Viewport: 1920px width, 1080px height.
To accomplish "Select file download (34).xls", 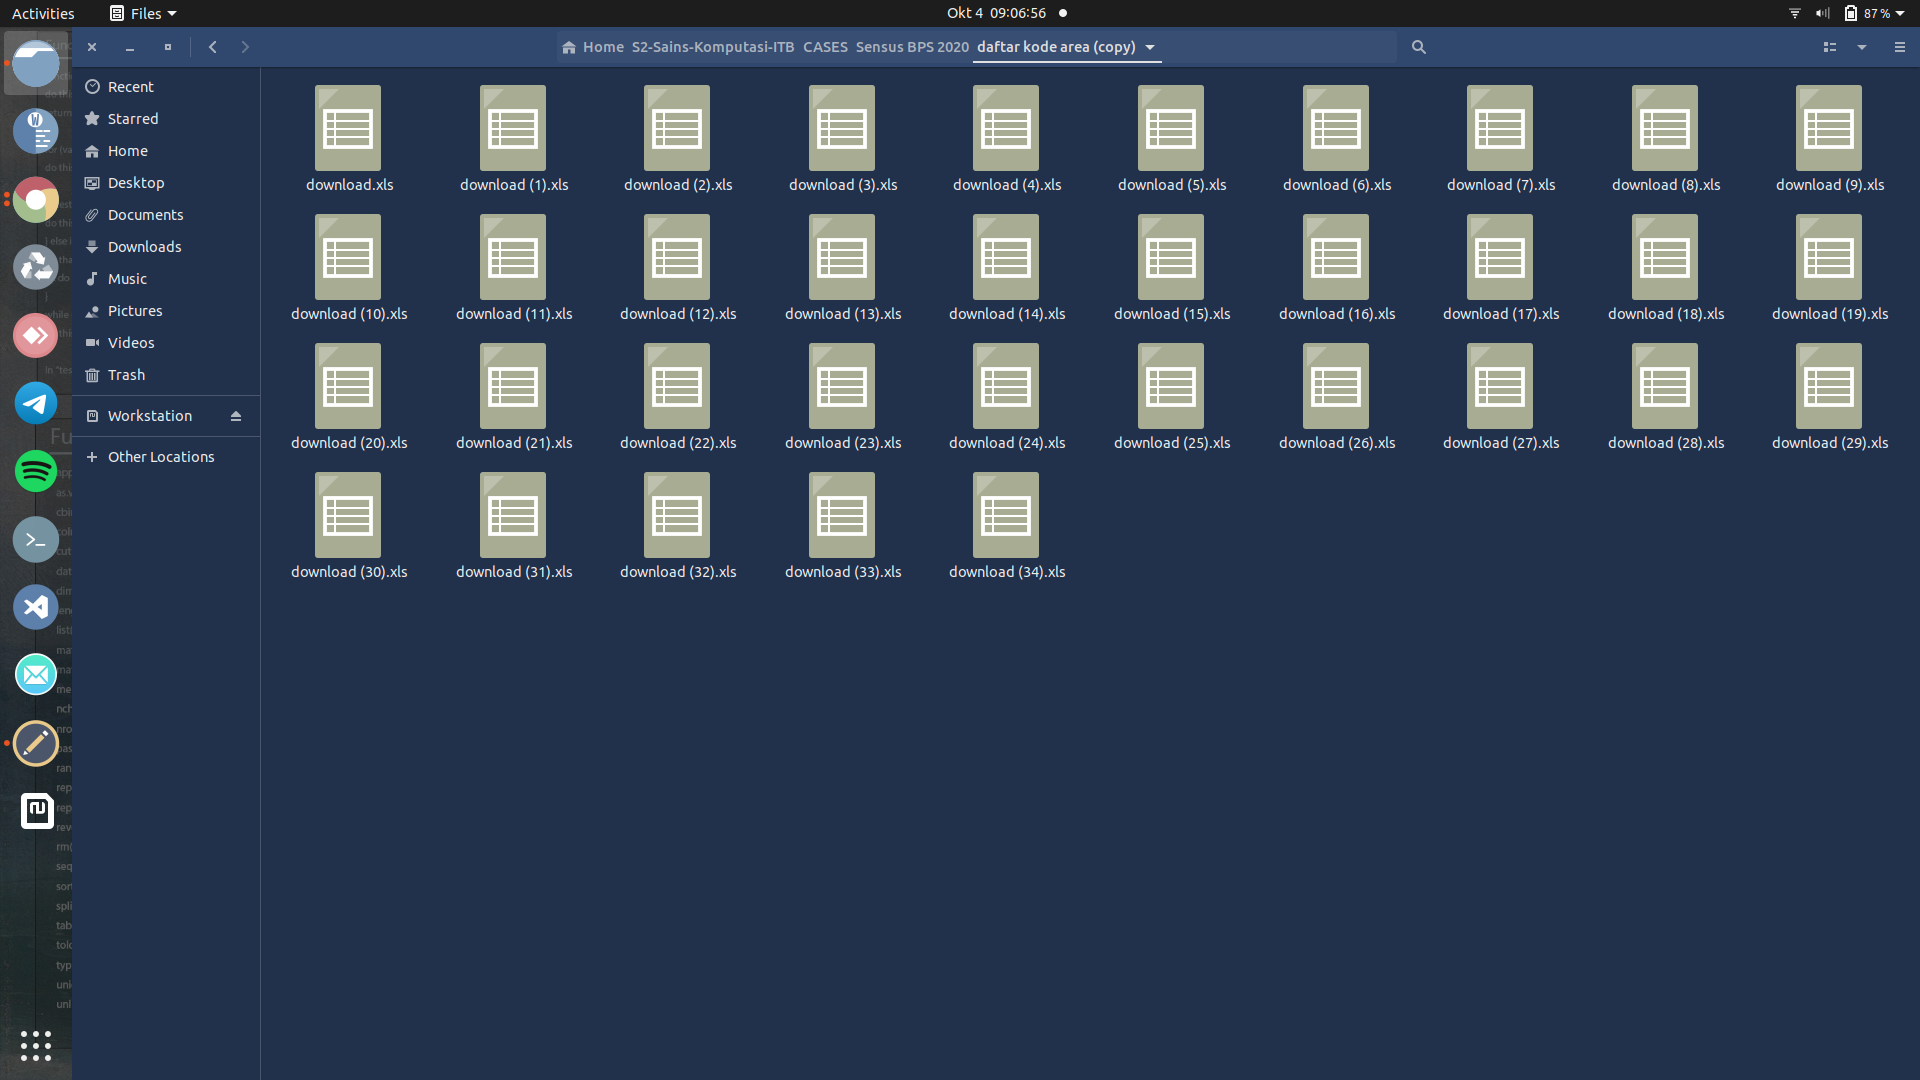I will click(1006, 518).
